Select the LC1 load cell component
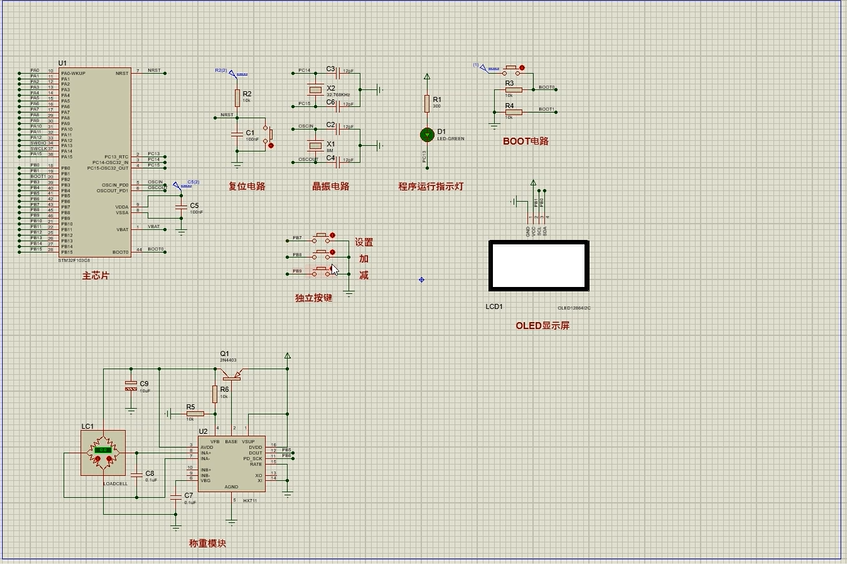 103,453
